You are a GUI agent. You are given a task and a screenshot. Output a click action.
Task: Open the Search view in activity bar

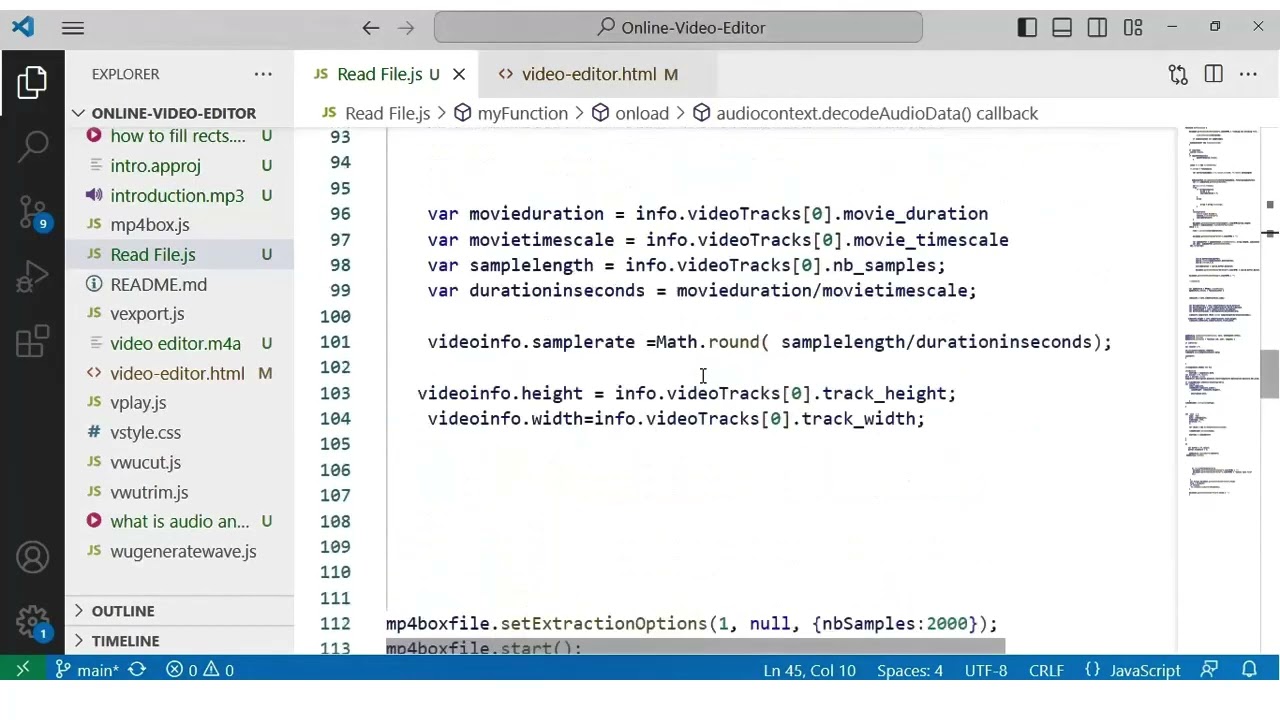click(x=32, y=146)
